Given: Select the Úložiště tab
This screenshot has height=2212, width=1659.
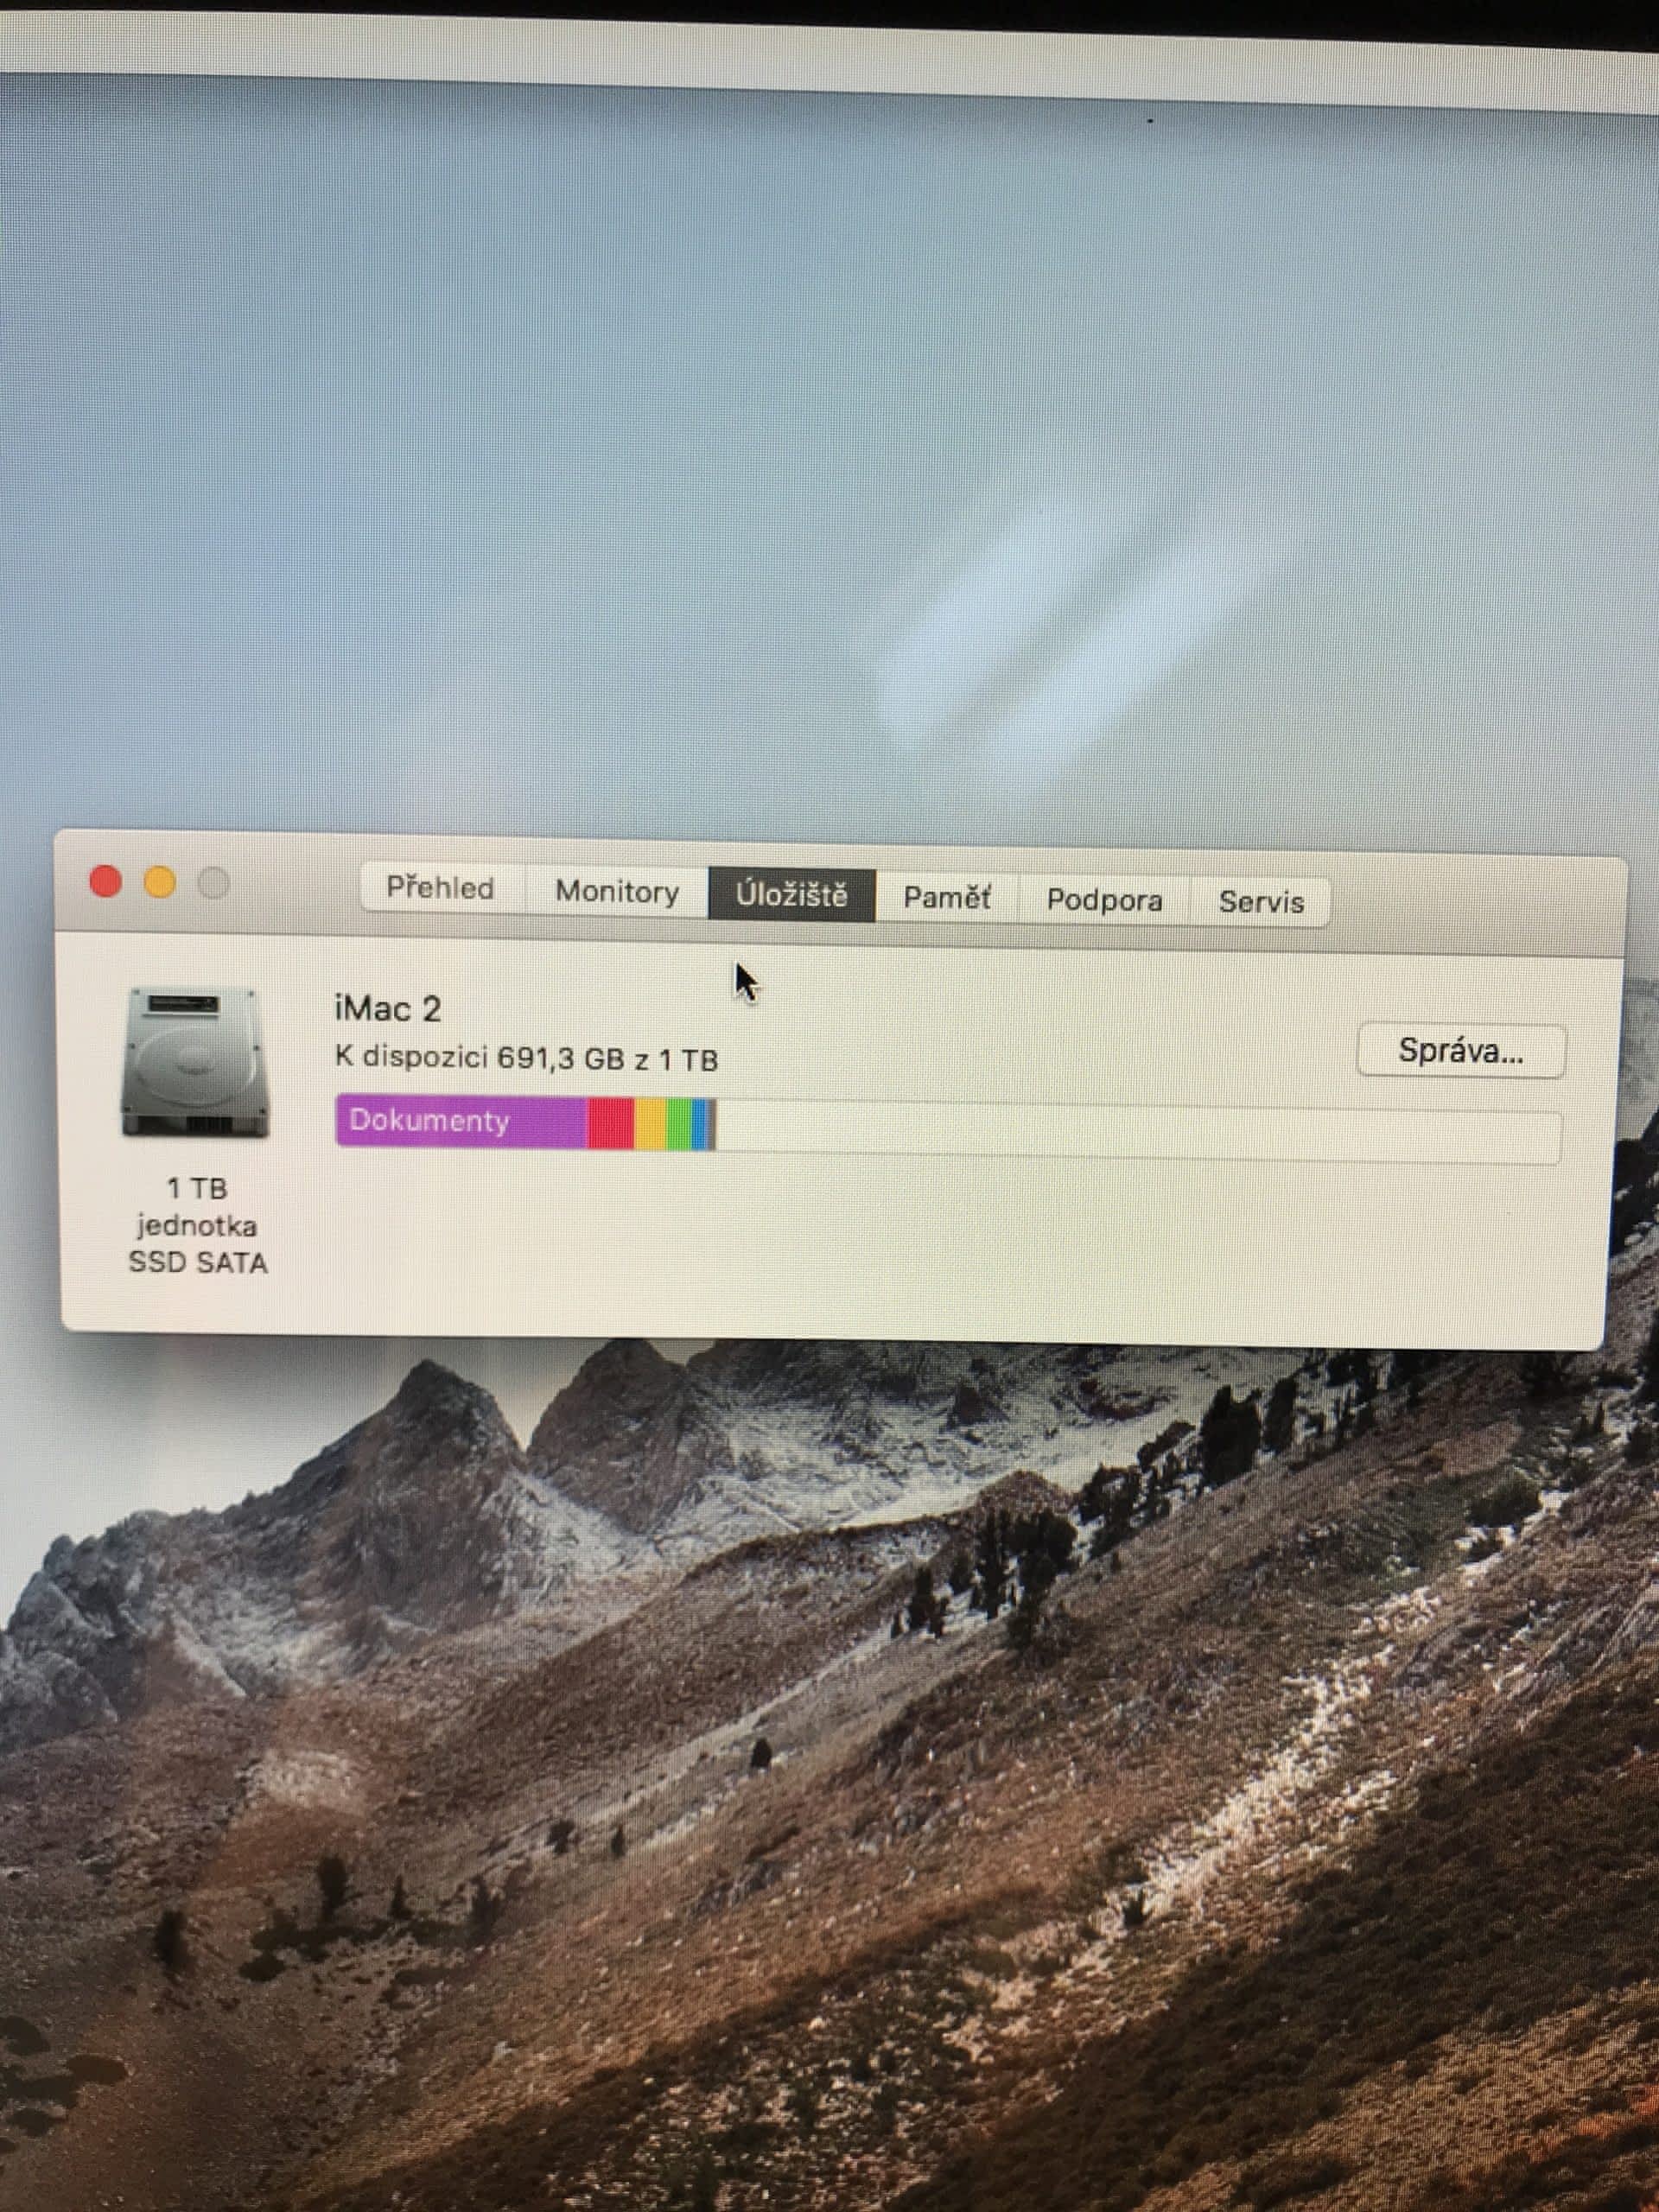Looking at the screenshot, I should [791, 894].
